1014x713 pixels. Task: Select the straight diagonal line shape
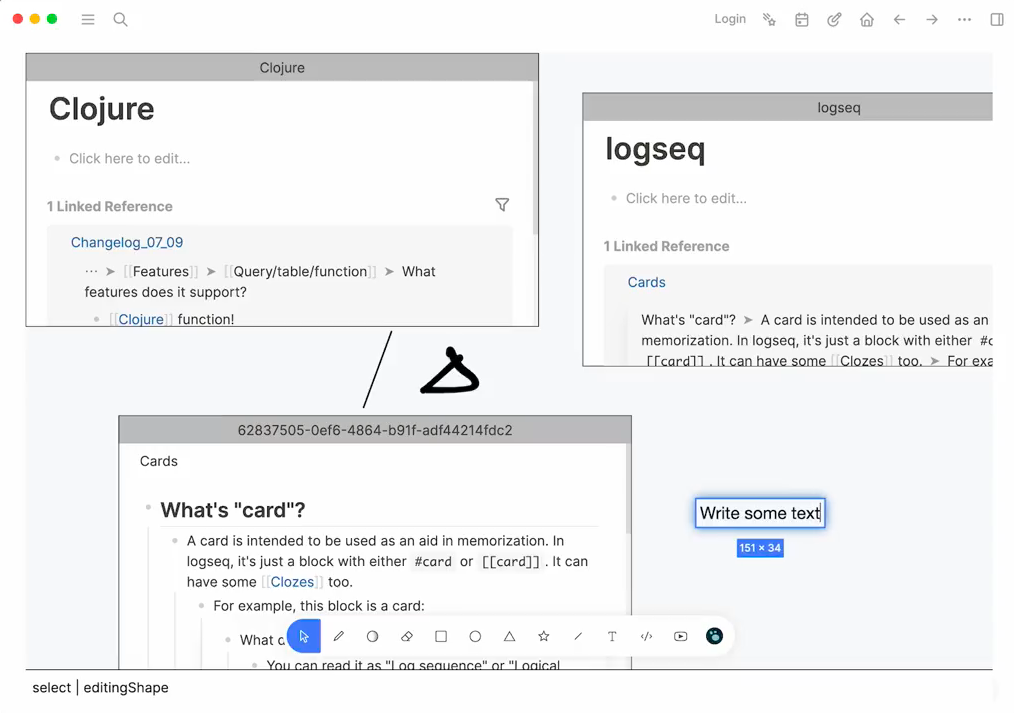pos(377,370)
